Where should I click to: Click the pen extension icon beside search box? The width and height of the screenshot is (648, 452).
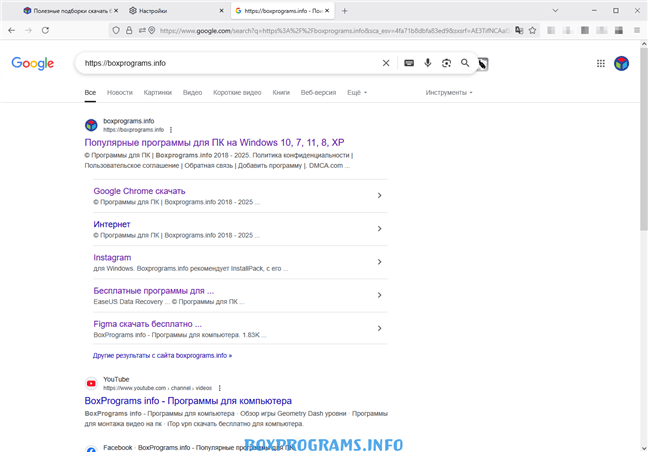coord(482,64)
